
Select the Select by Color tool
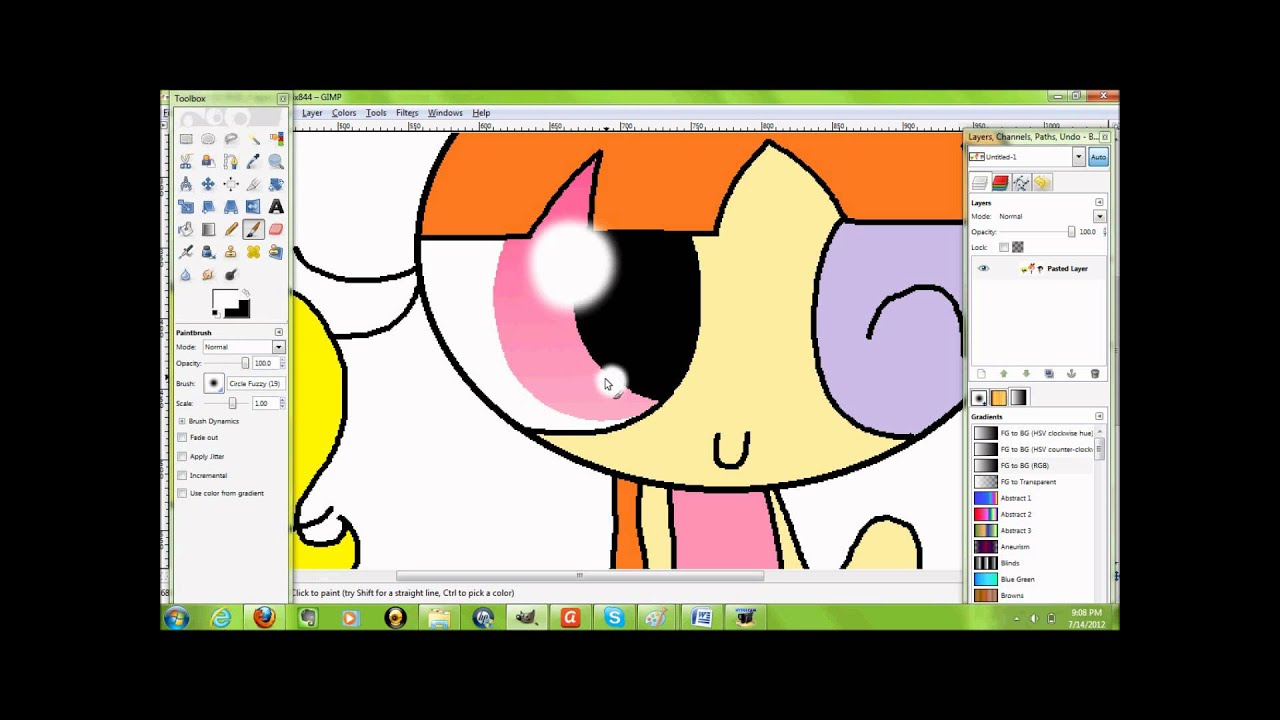276,139
